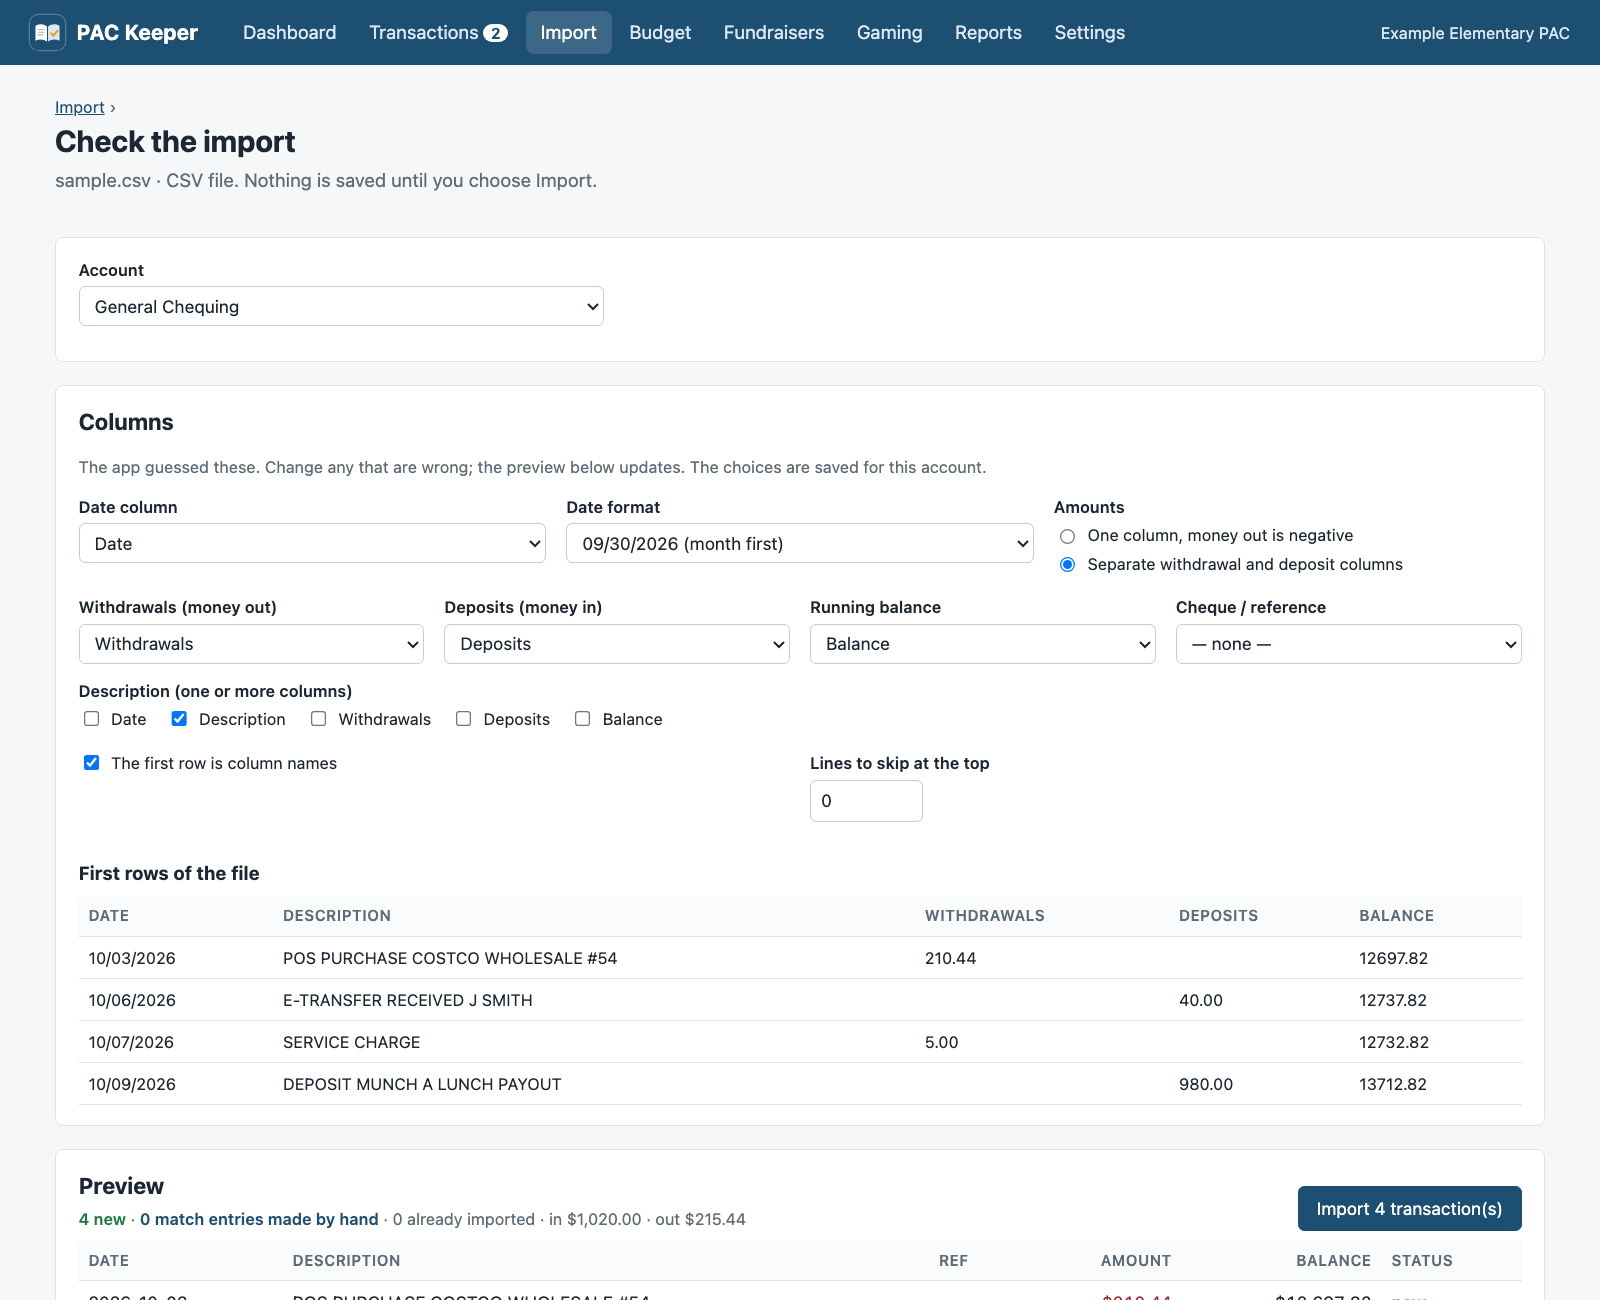Open the Fundraisers section
1600x1300 pixels.
click(x=773, y=33)
